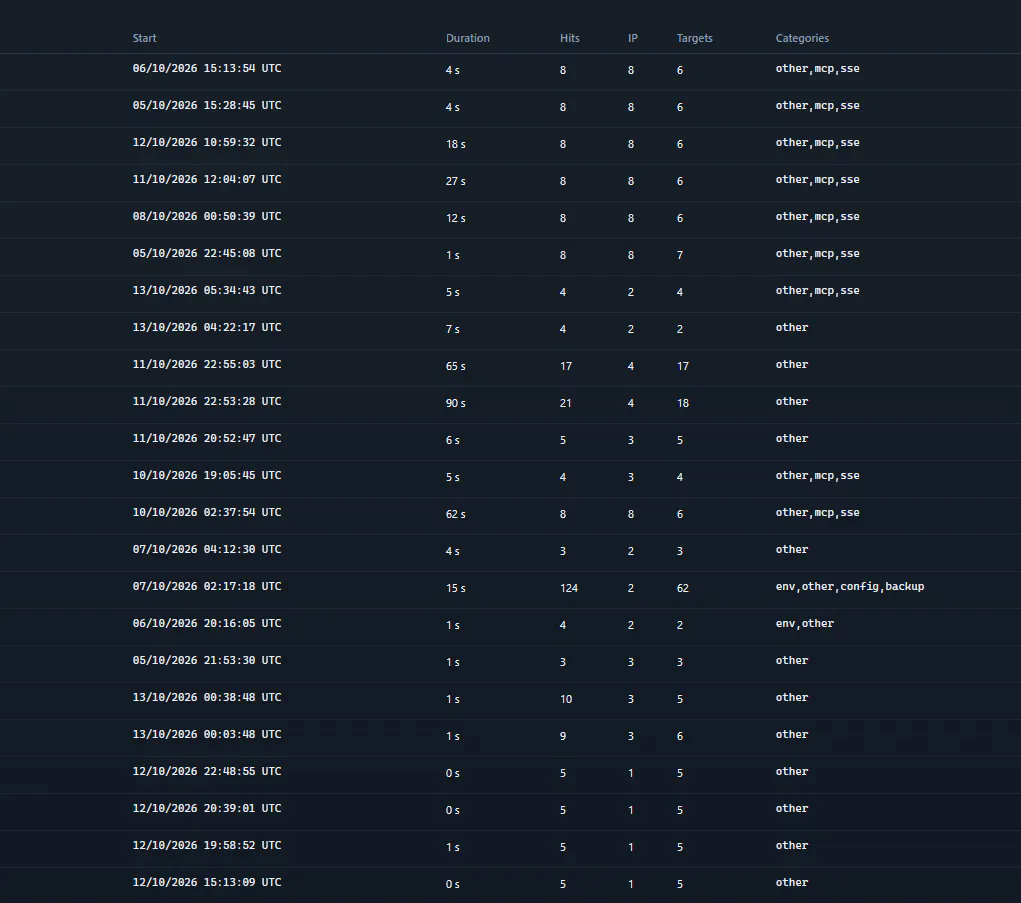Select start time 05/10/2026 22:45:08 UTC
The image size is (1021, 903).
pos(207,253)
